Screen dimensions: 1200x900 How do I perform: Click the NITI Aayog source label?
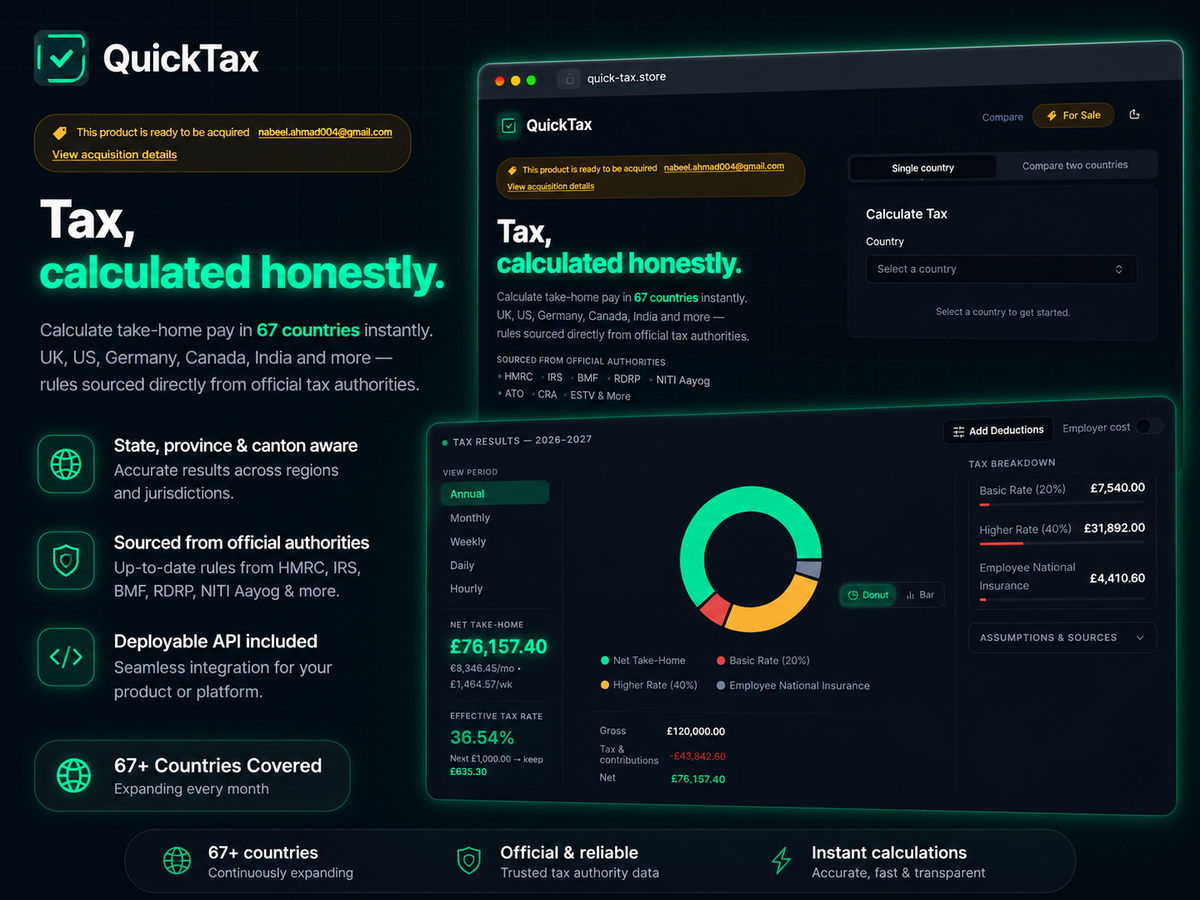point(682,380)
